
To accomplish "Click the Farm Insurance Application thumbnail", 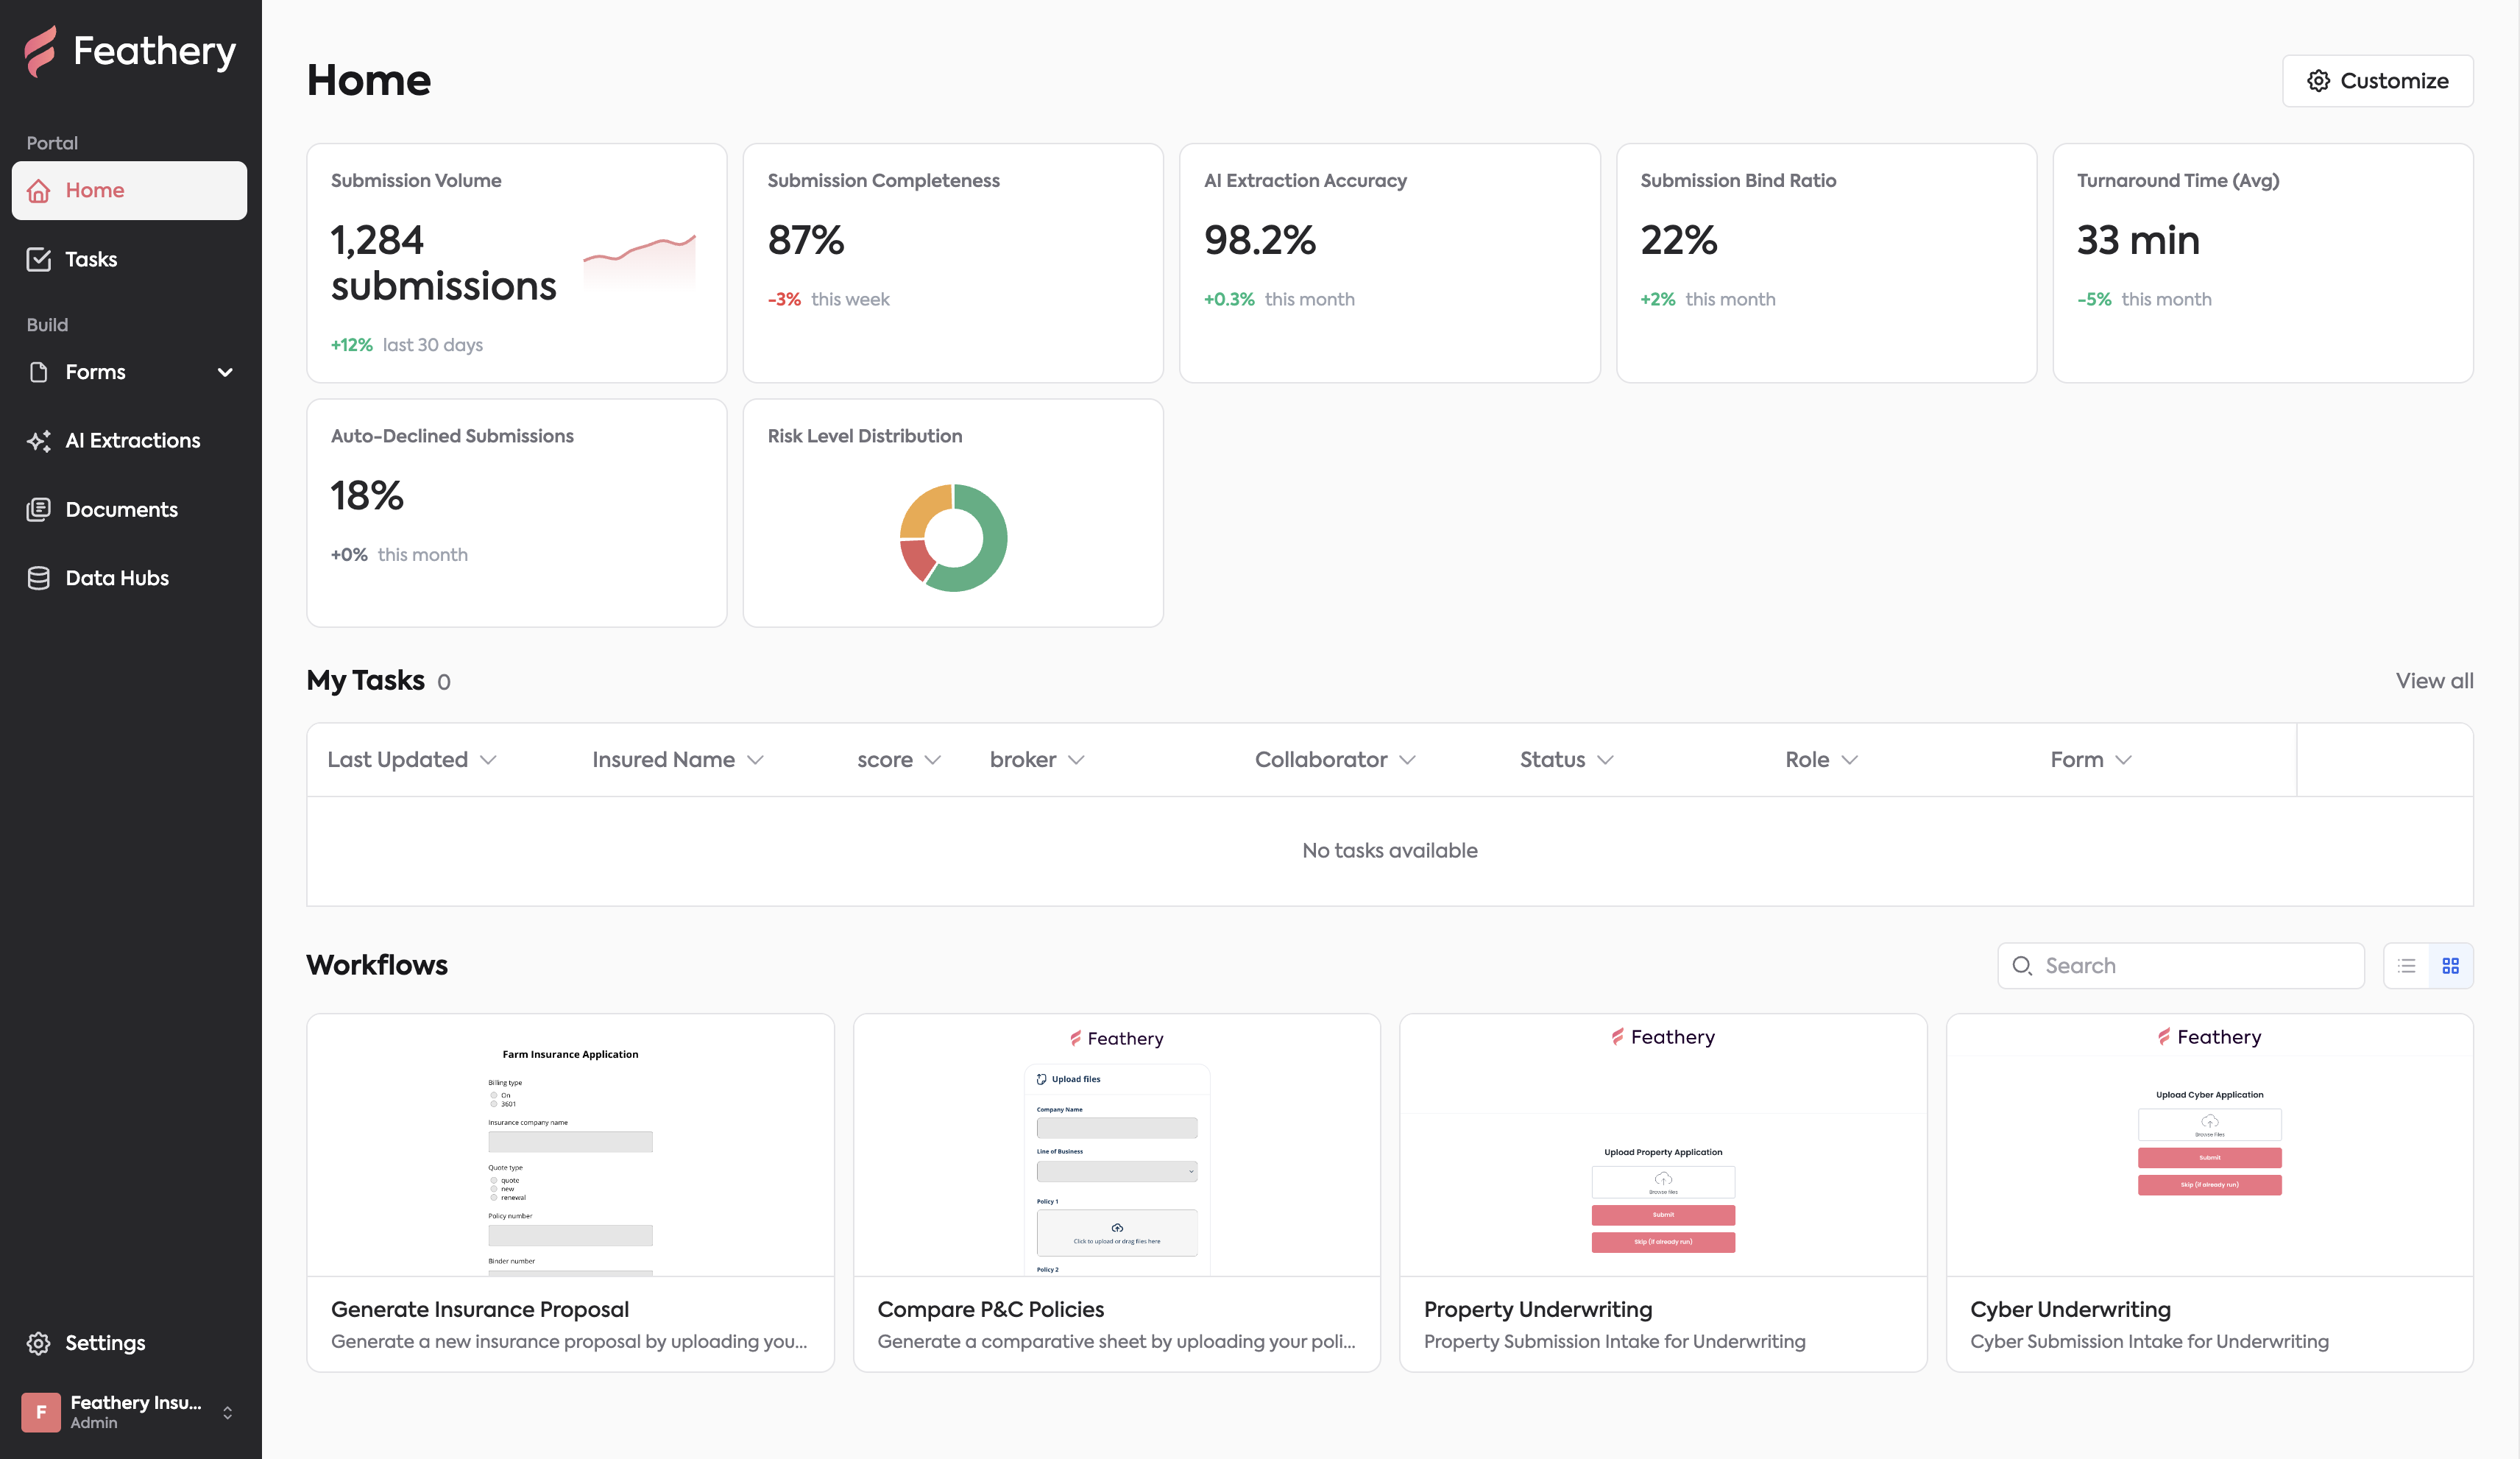I will tap(570, 1145).
